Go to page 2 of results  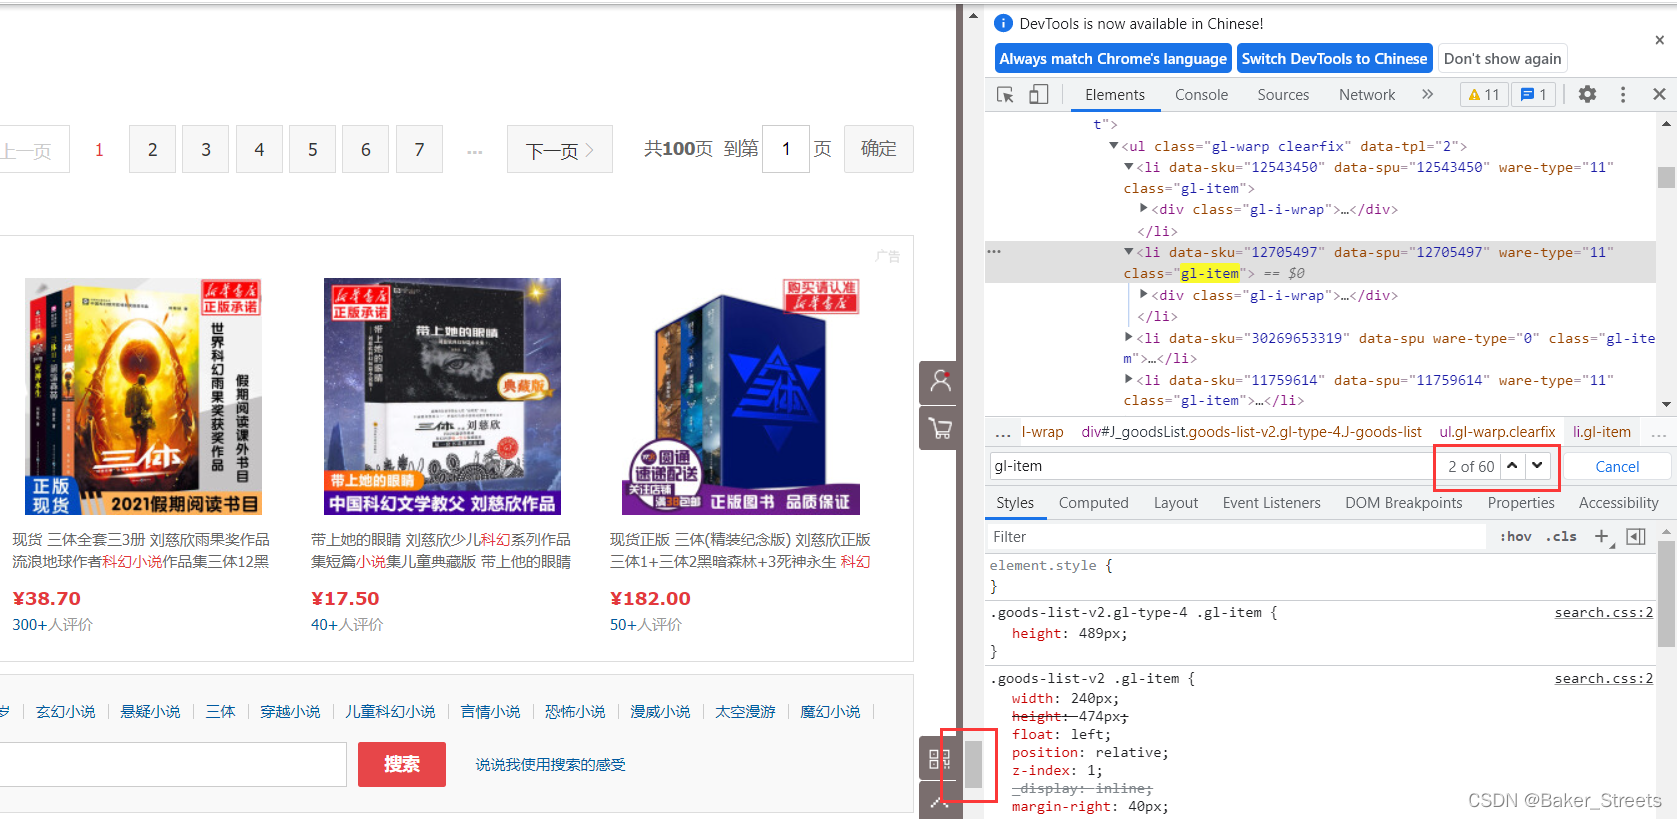click(152, 149)
